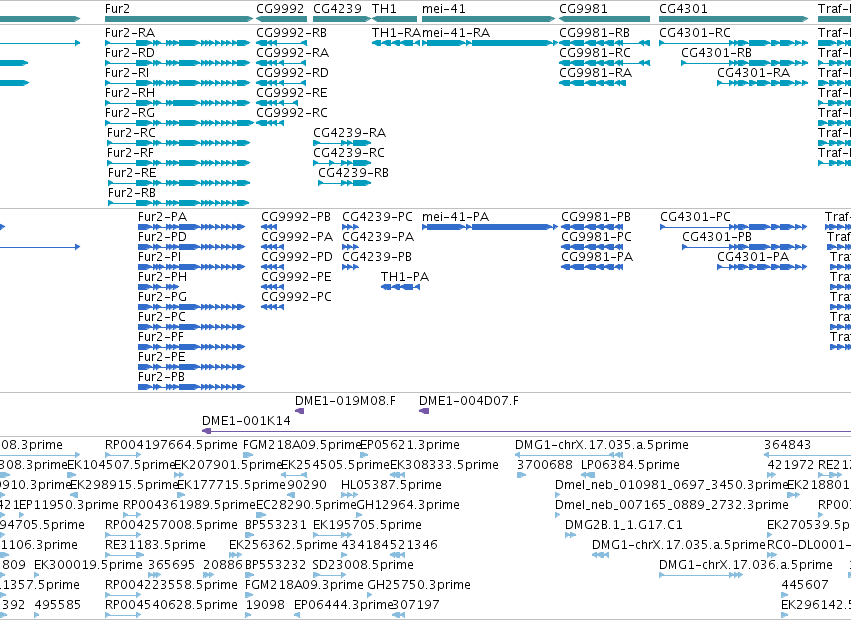Click EST EK308333.5prime
Image resolution: width=851 pixels, height=620 pixels.
tap(444, 465)
